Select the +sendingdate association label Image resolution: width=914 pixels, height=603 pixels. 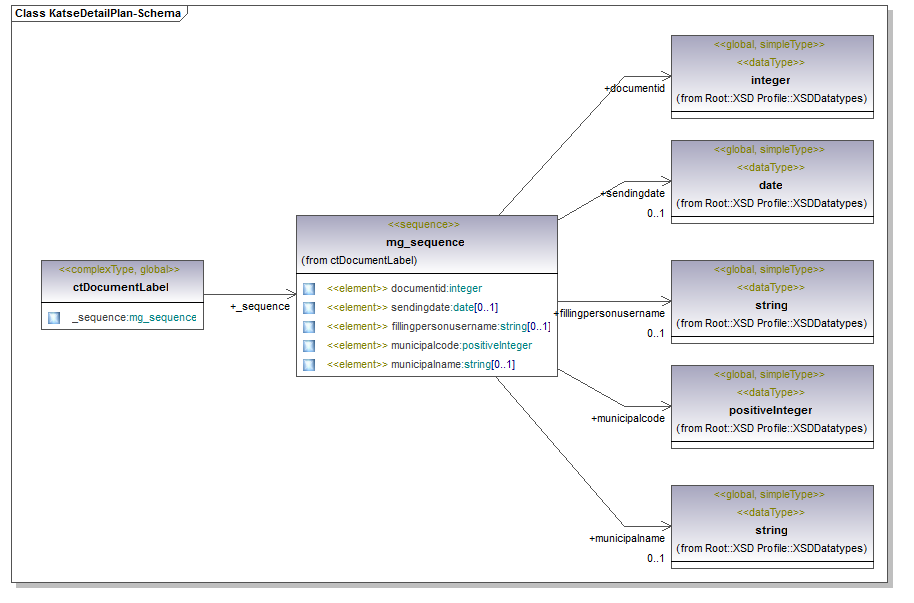tap(632, 193)
